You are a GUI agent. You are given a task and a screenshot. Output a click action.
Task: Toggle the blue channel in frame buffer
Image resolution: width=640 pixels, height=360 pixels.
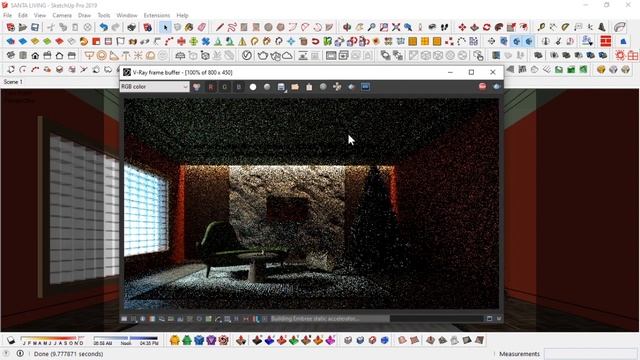point(239,87)
